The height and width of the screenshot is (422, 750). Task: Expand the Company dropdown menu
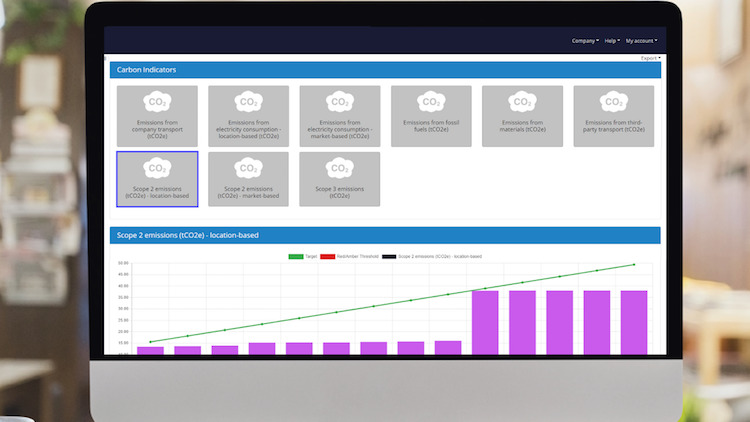tap(585, 41)
